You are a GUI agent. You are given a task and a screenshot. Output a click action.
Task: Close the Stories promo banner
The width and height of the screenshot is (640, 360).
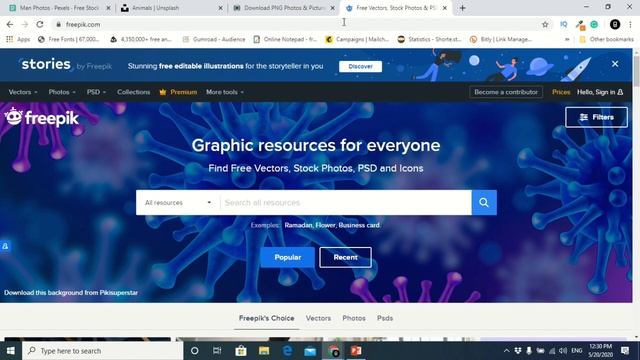point(615,64)
